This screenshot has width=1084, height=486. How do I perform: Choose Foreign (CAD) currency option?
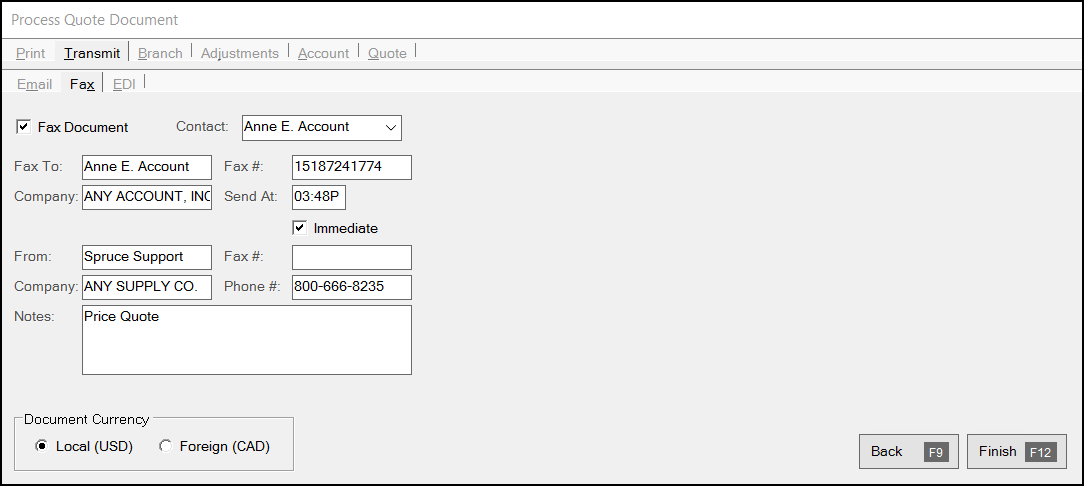point(165,447)
